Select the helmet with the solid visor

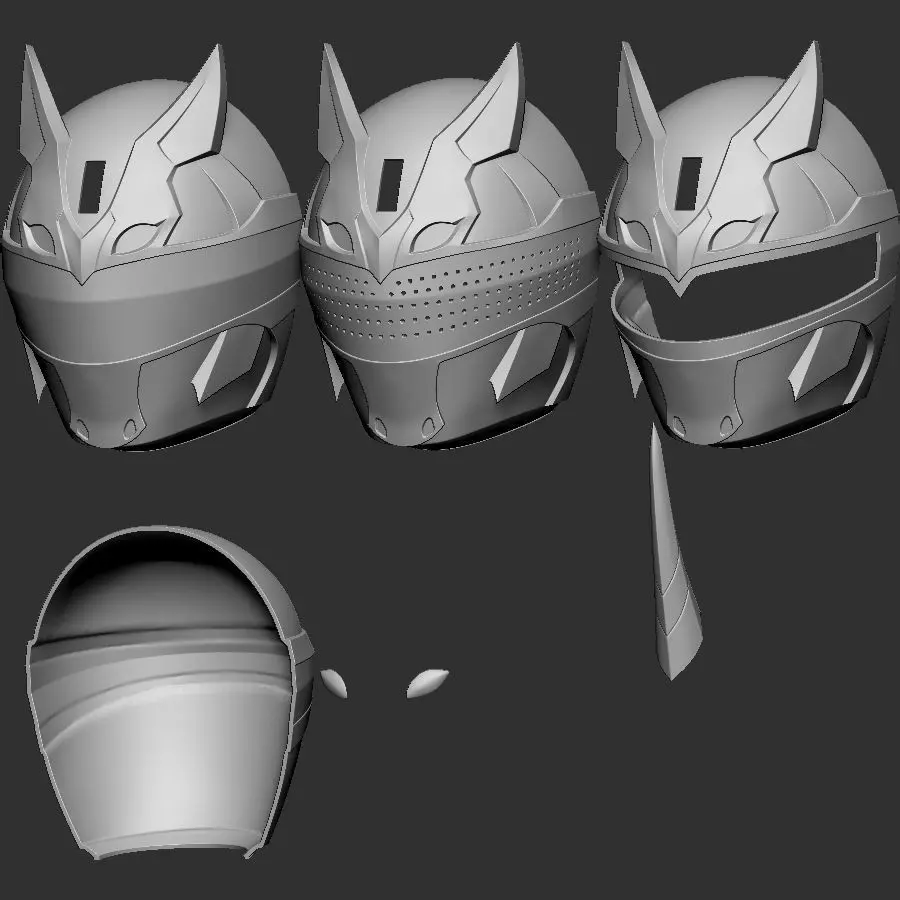click(x=150, y=247)
